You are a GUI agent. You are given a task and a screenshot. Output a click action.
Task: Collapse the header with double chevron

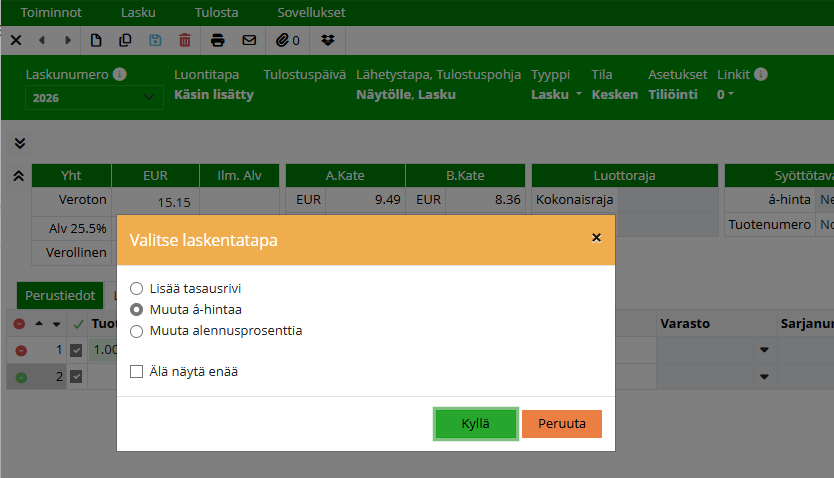(x=20, y=143)
